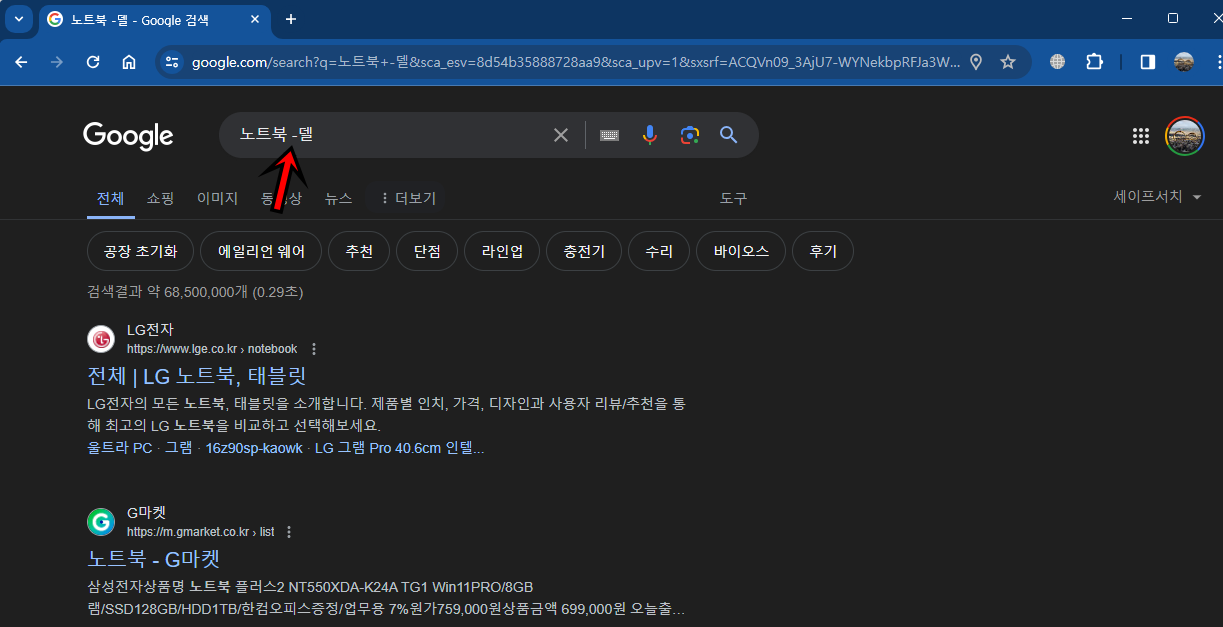1223x627 pixels.
Task: Open the 세이프서치 dropdown
Action: (1158, 197)
